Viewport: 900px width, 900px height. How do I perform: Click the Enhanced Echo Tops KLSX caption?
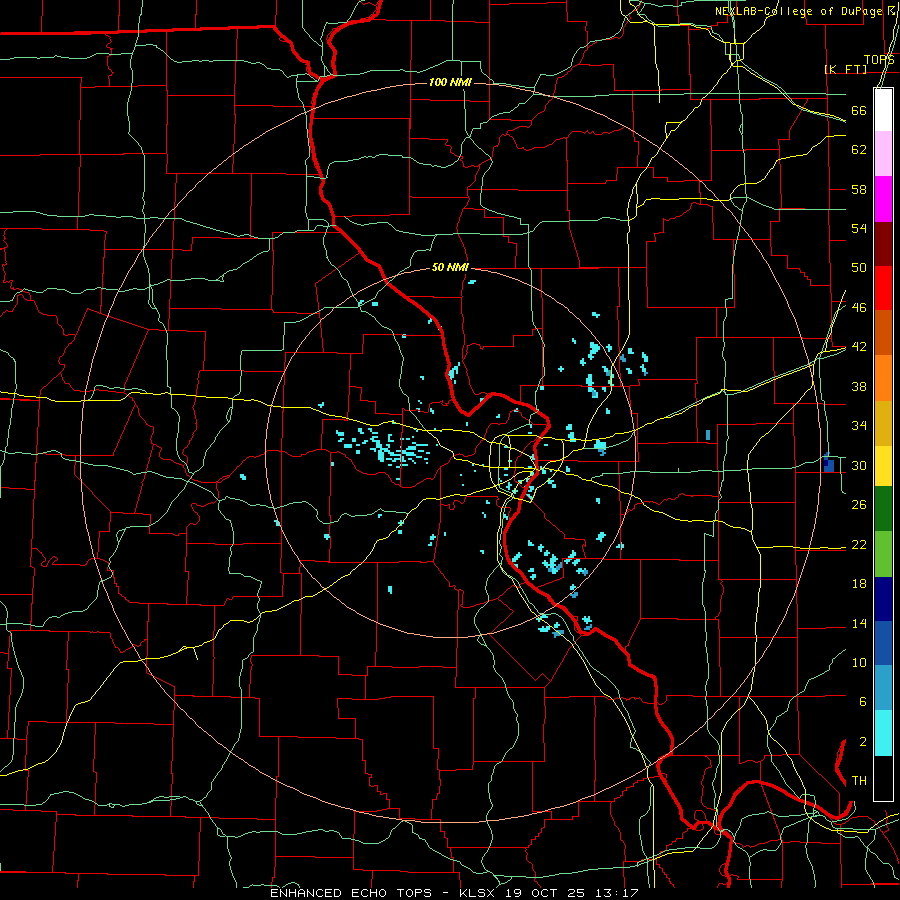click(x=455, y=893)
